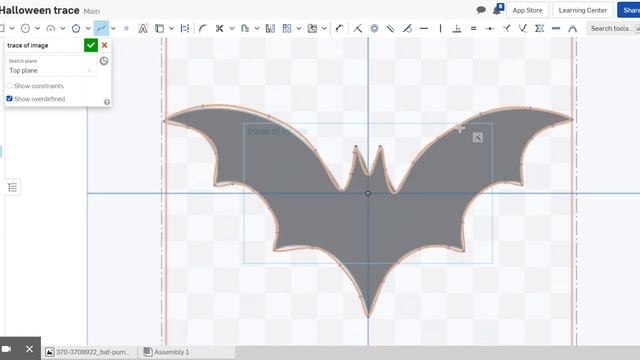Select the Insert image tool

312,28
